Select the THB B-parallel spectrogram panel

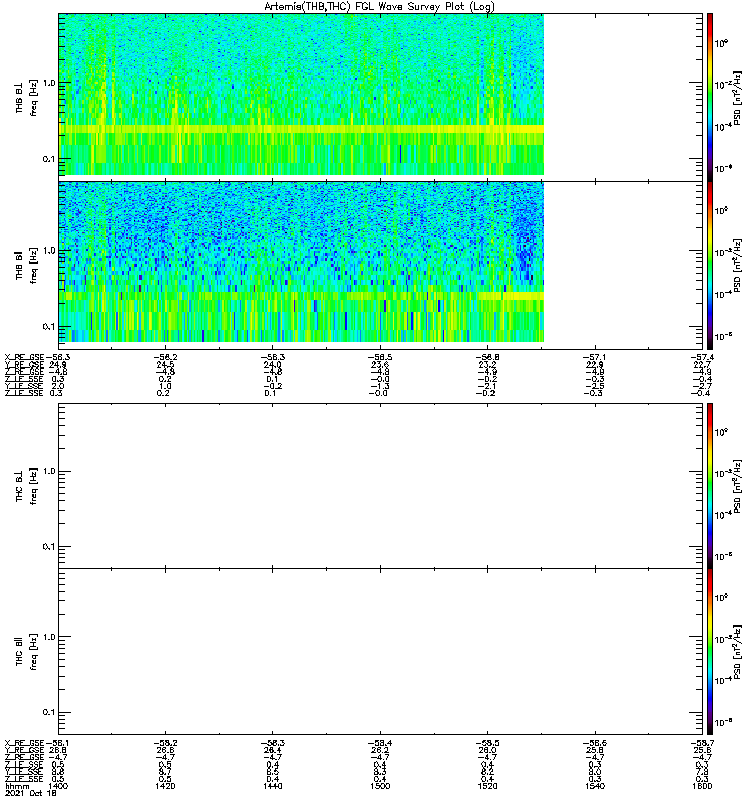pos(380,265)
